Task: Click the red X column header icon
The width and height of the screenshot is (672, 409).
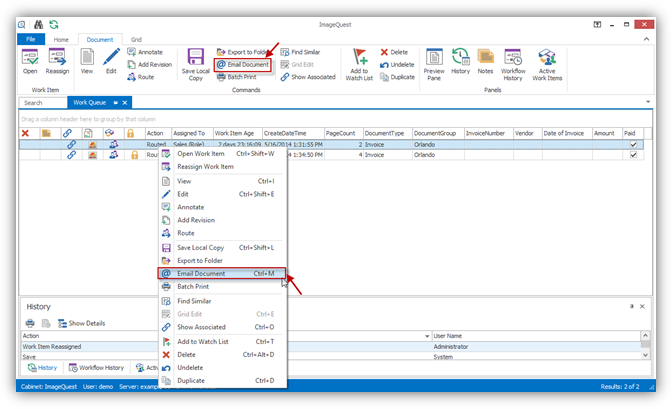Action: (25, 133)
